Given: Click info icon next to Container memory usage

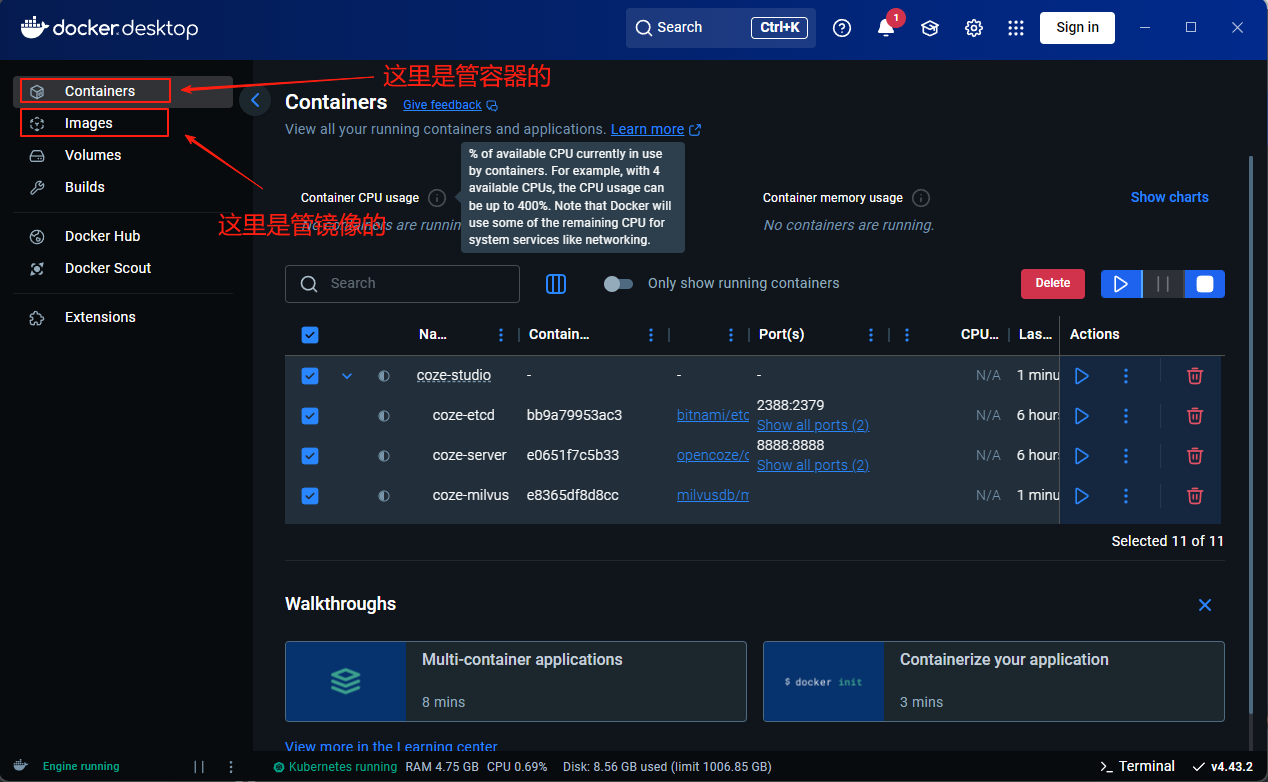Looking at the screenshot, I should 921,198.
